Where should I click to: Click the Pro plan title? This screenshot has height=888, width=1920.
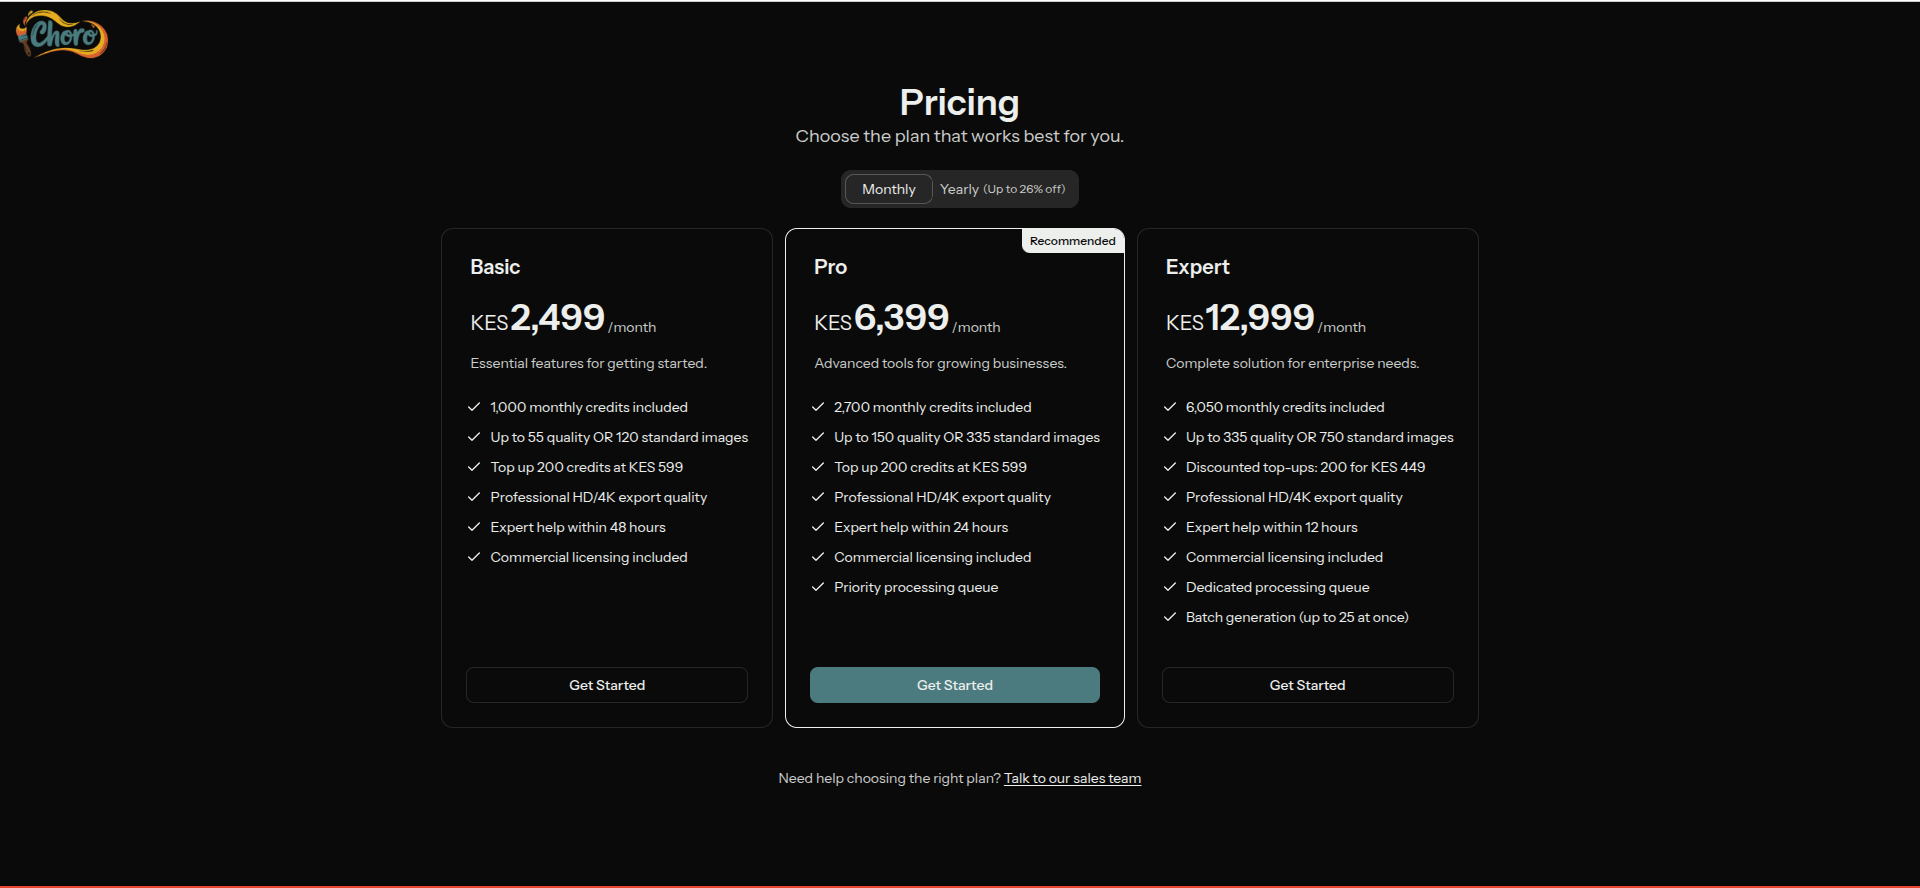[x=830, y=267]
